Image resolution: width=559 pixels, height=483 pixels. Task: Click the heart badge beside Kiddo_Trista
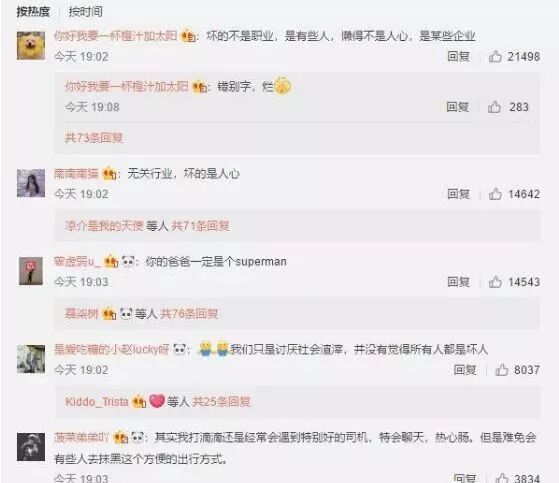pos(157,402)
